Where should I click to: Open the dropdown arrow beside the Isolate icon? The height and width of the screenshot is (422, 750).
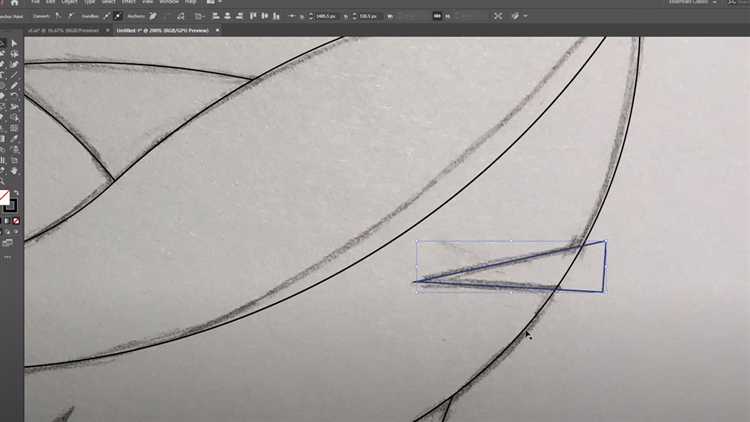pos(525,16)
